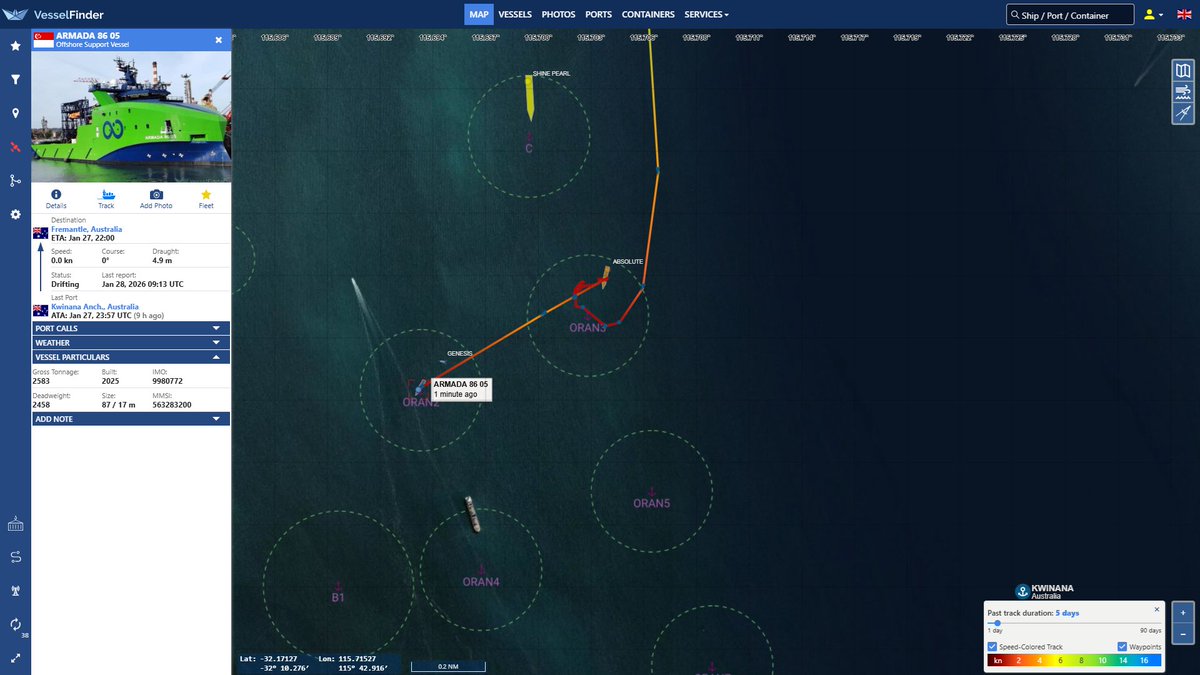Image resolution: width=1200 pixels, height=675 pixels.
Task: Click Add Photo camera icon
Action: pyautogui.click(x=156, y=198)
